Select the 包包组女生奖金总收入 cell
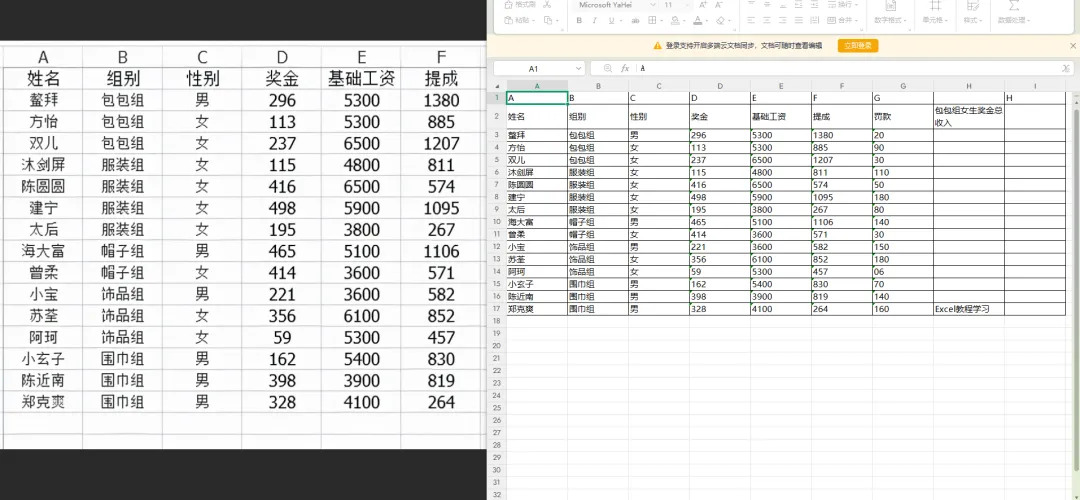The width and height of the screenshot is (1080, 500). [969, 116]
